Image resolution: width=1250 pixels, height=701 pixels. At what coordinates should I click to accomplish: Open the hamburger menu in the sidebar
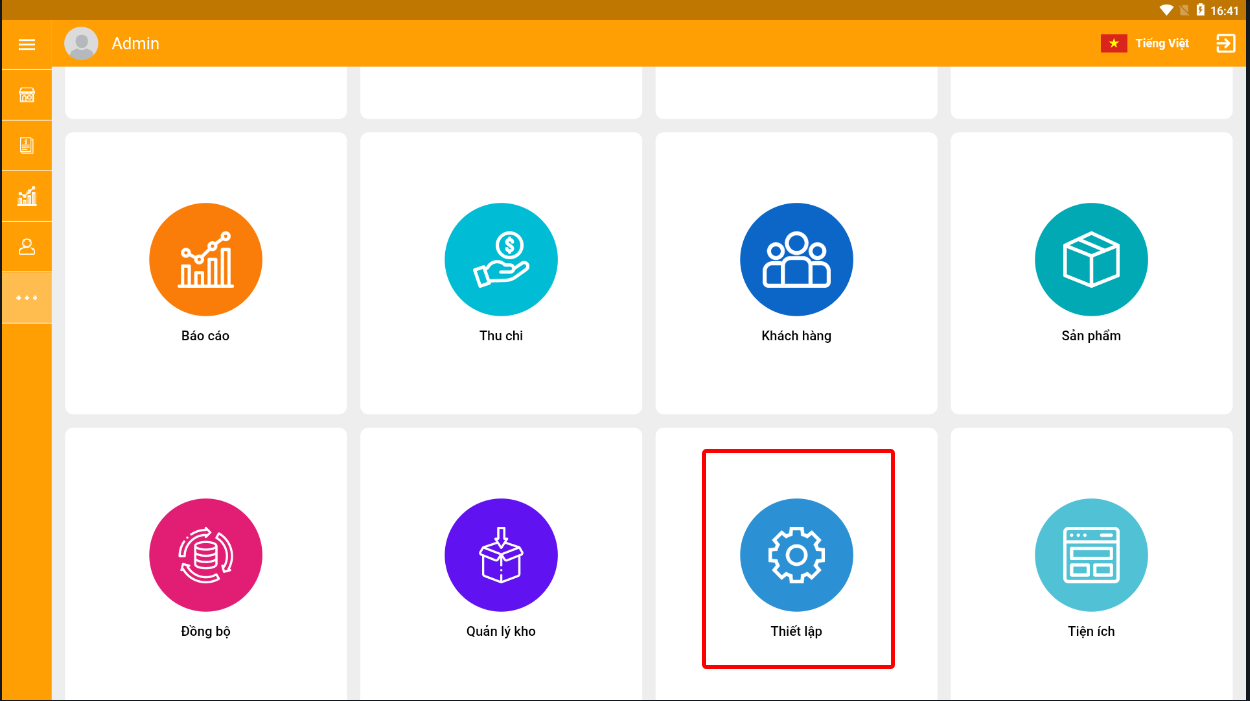pos(27,44)
